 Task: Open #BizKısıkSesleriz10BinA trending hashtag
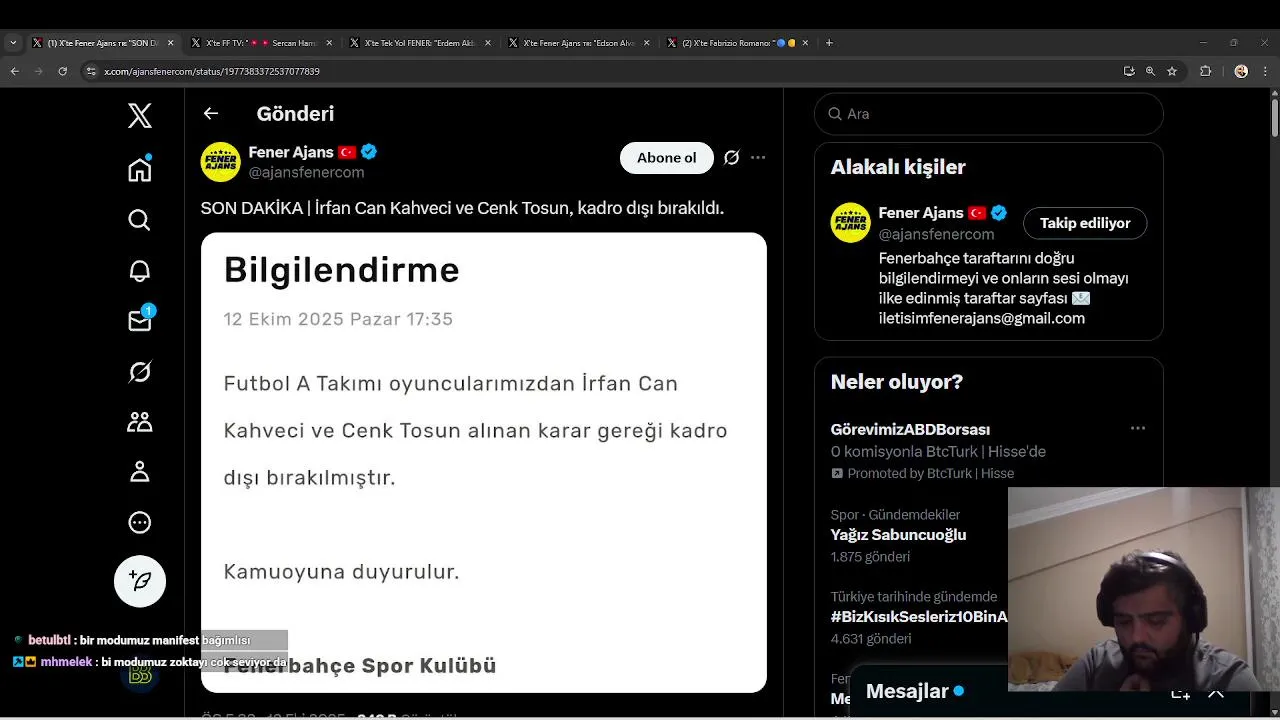(x=919, y=617)
